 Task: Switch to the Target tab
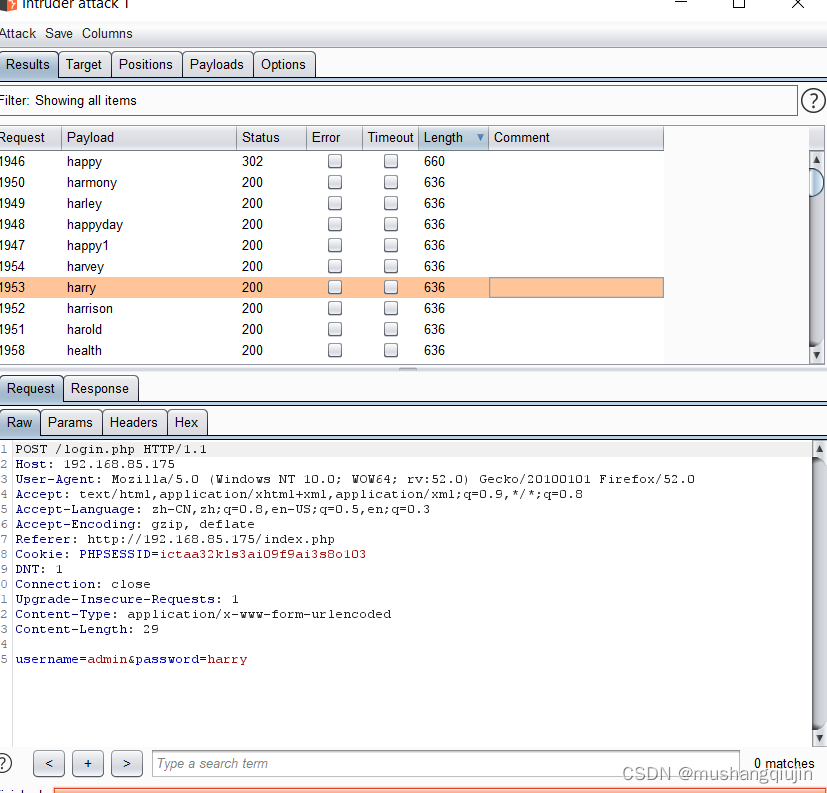click(84, 64)
